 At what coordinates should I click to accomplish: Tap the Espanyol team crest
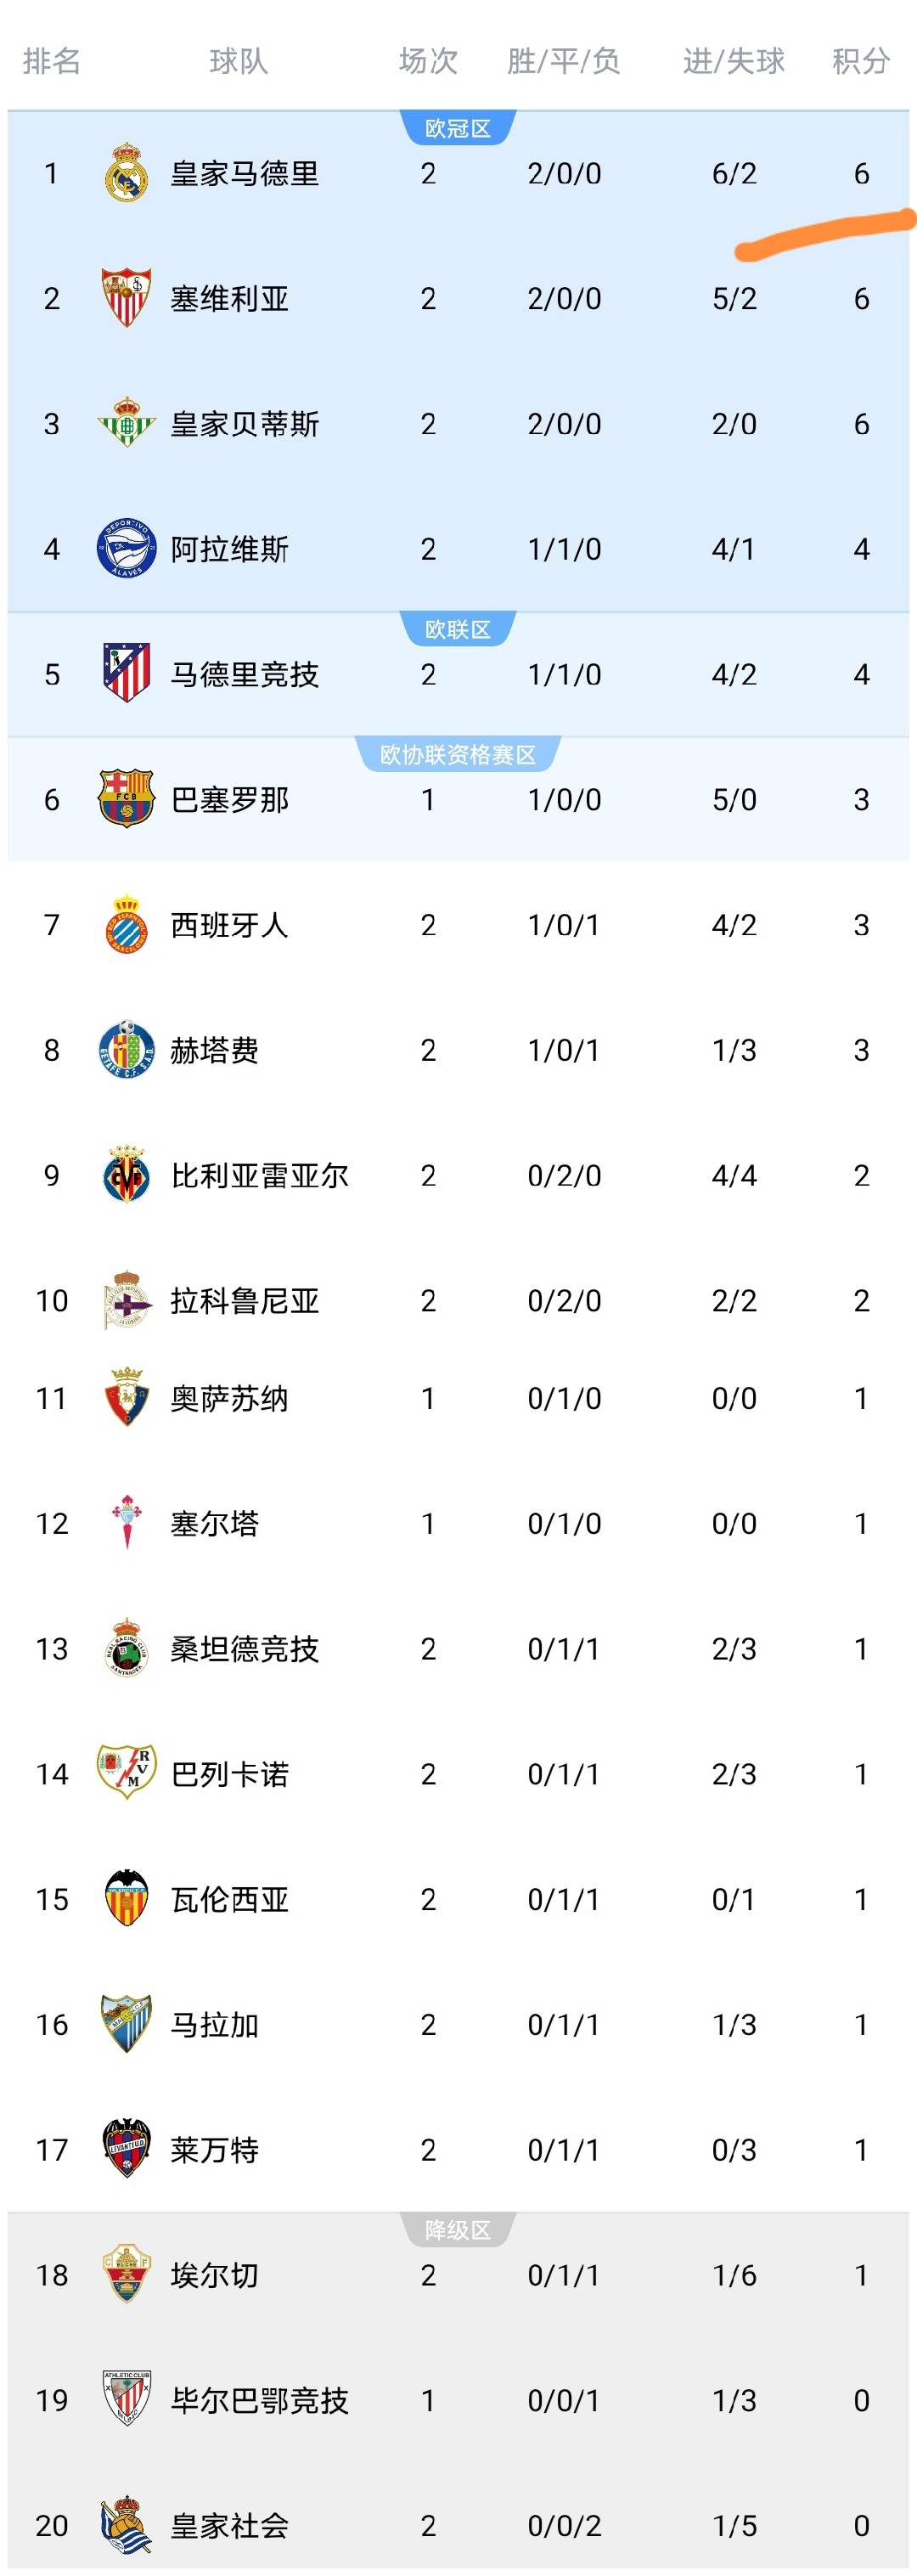coord(126,923)
